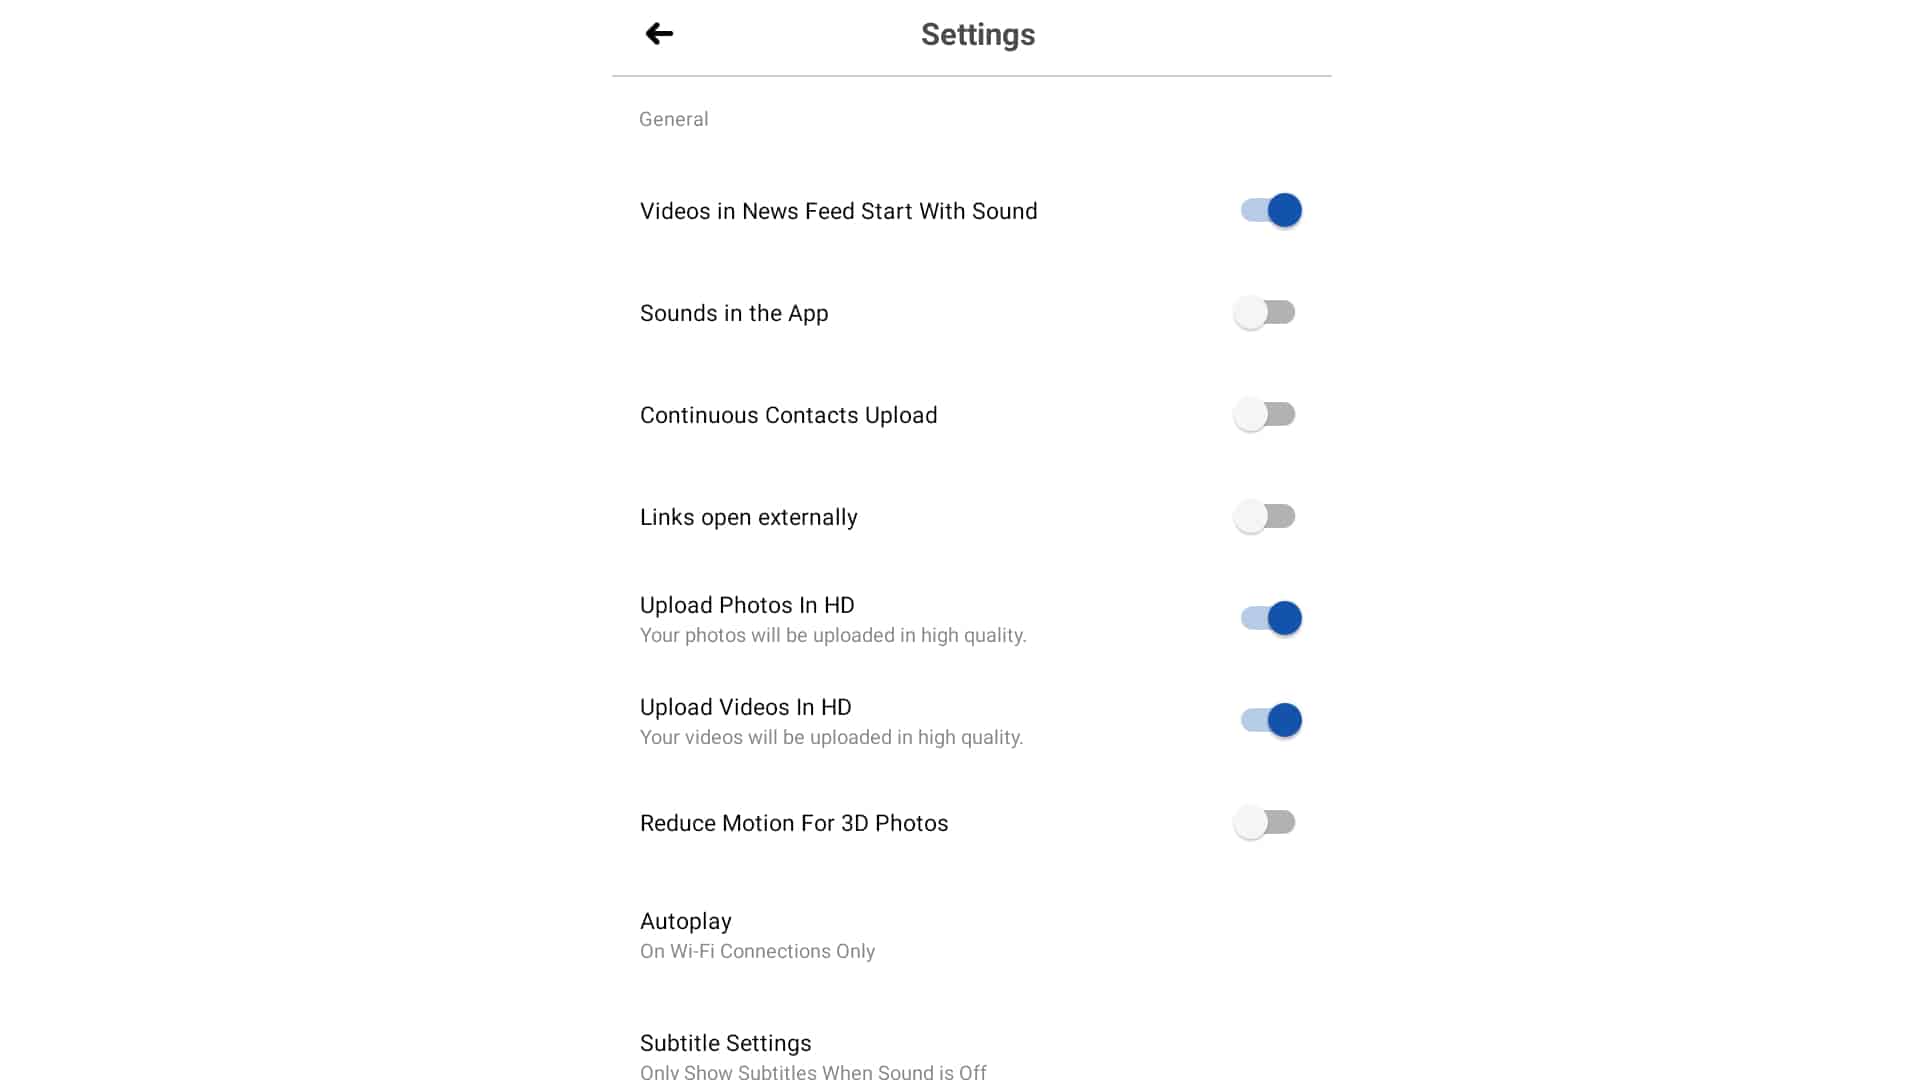The image size is (1920, 1080).
Task: Click the "Upload Photos In HD" label text
Action: [747, 605]
